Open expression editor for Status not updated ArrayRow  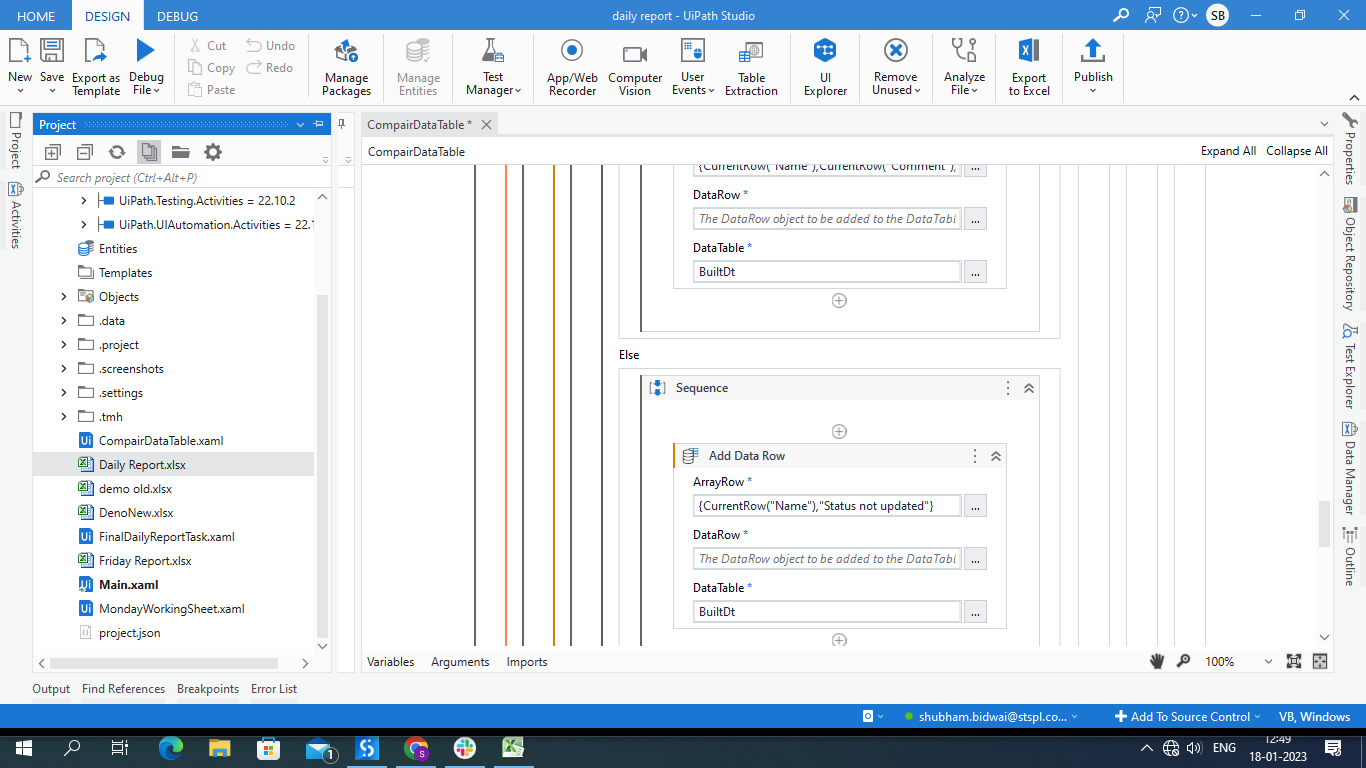click(976, 506)
